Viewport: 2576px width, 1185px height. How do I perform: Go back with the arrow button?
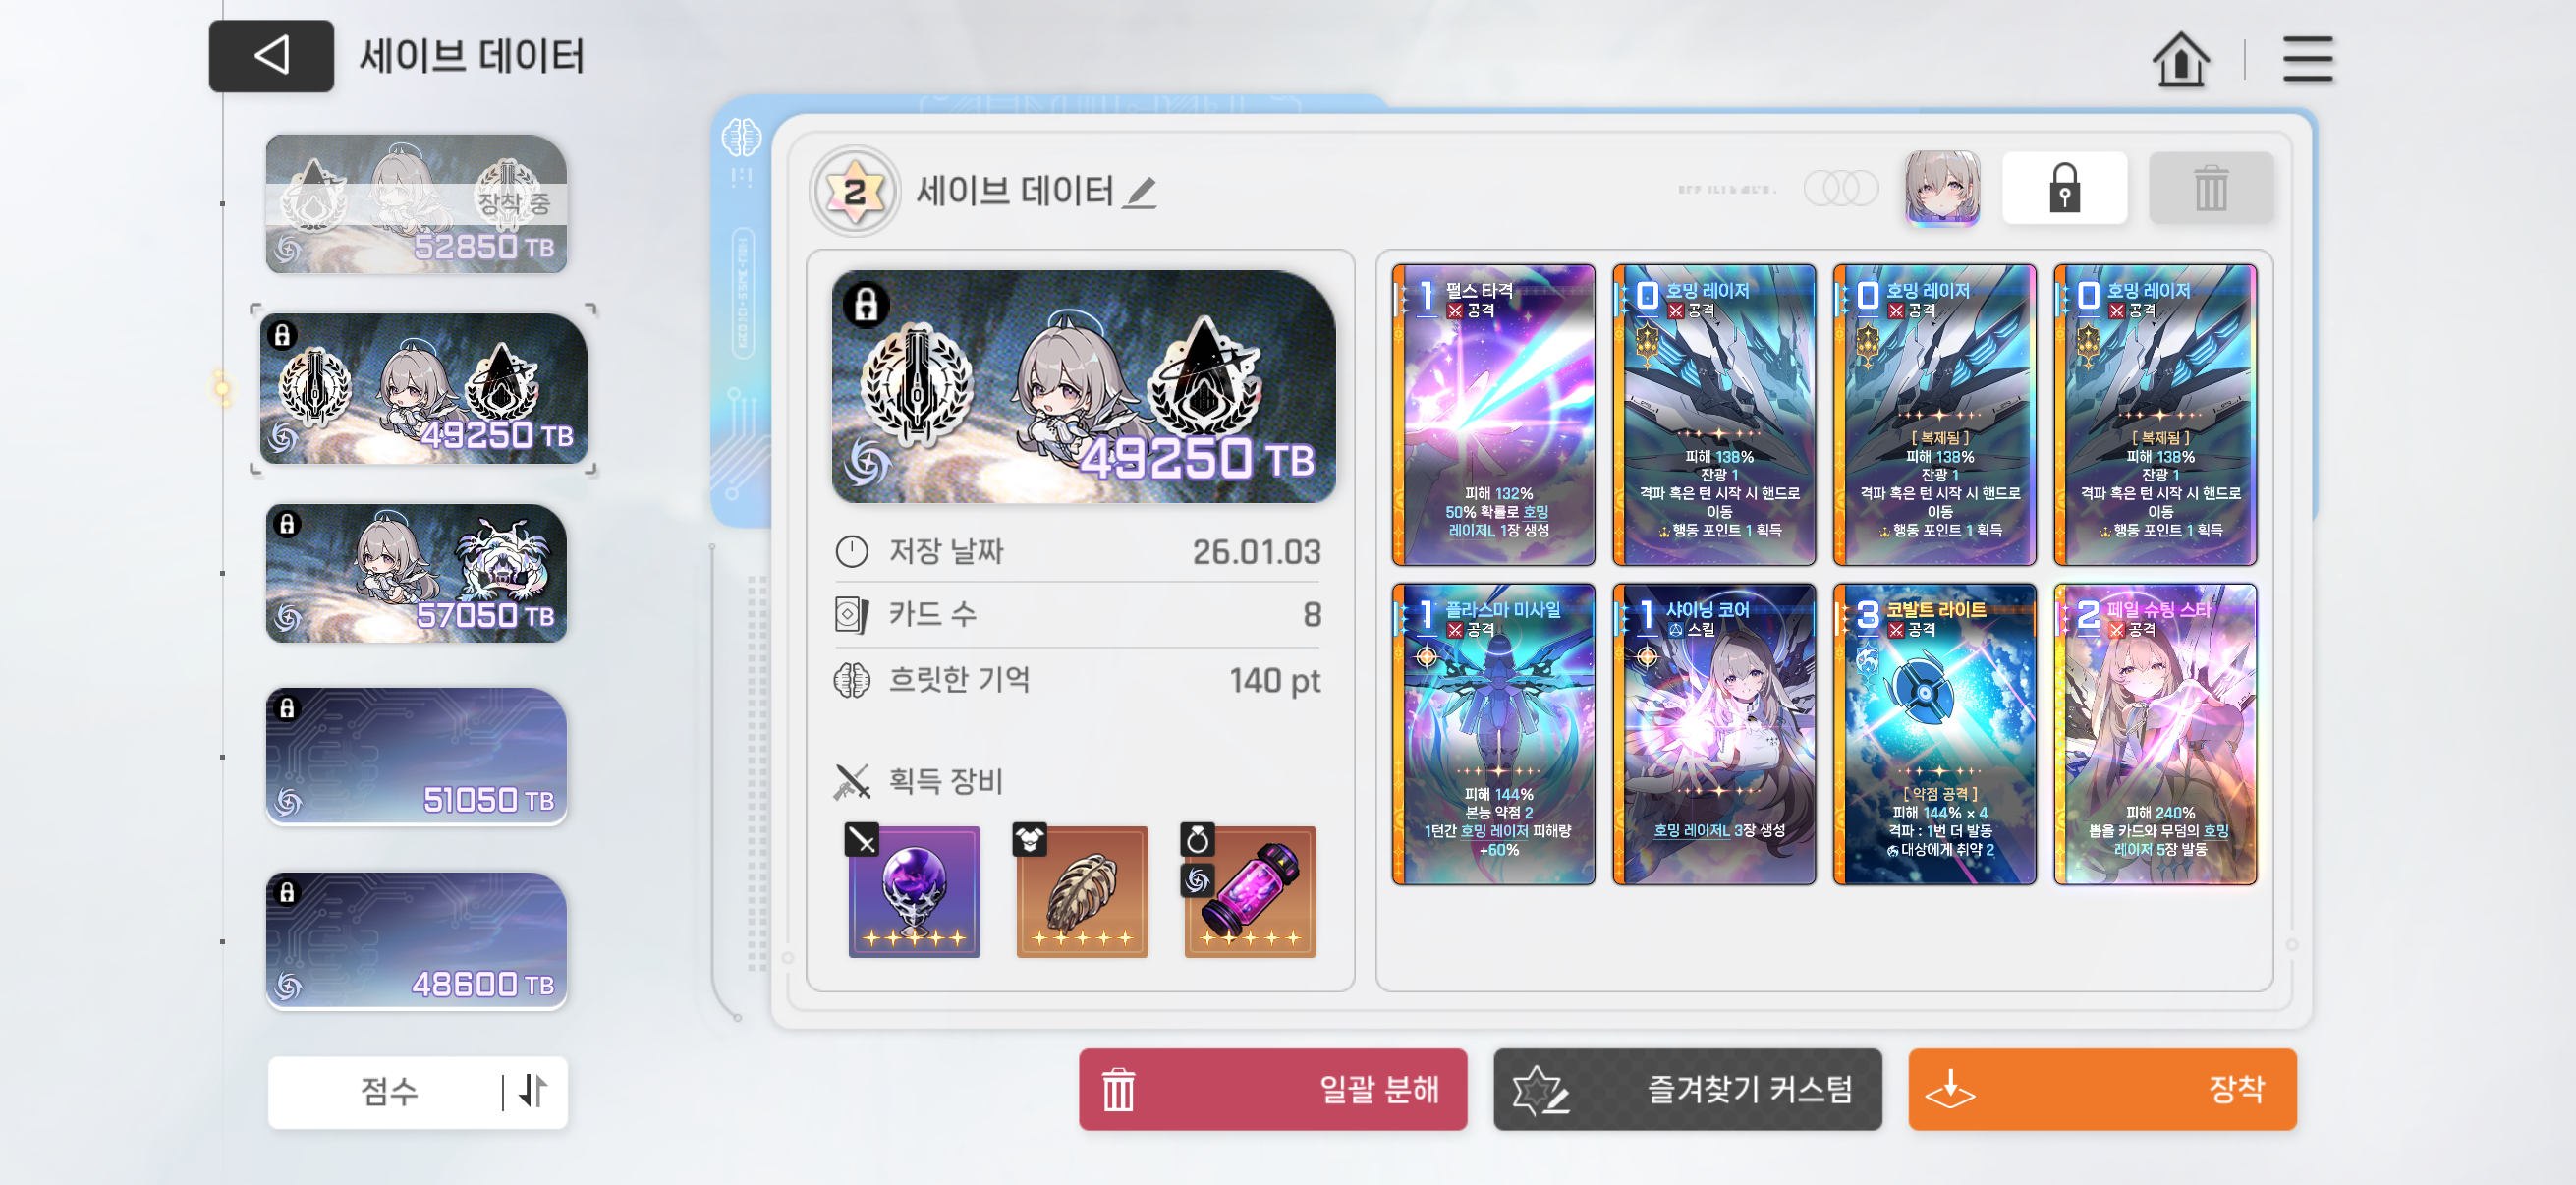point(271,56)
